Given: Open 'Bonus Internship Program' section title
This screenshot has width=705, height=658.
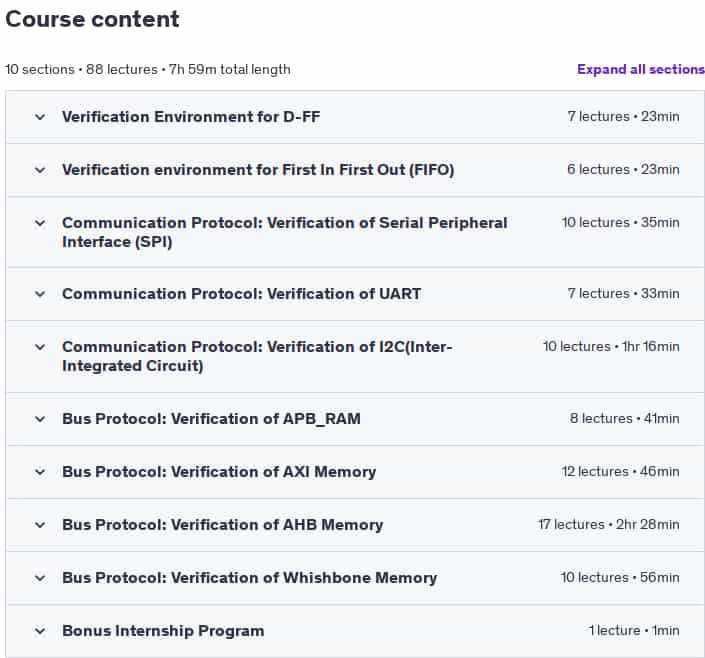Looking at the screenshot, I should click(163, 631).
